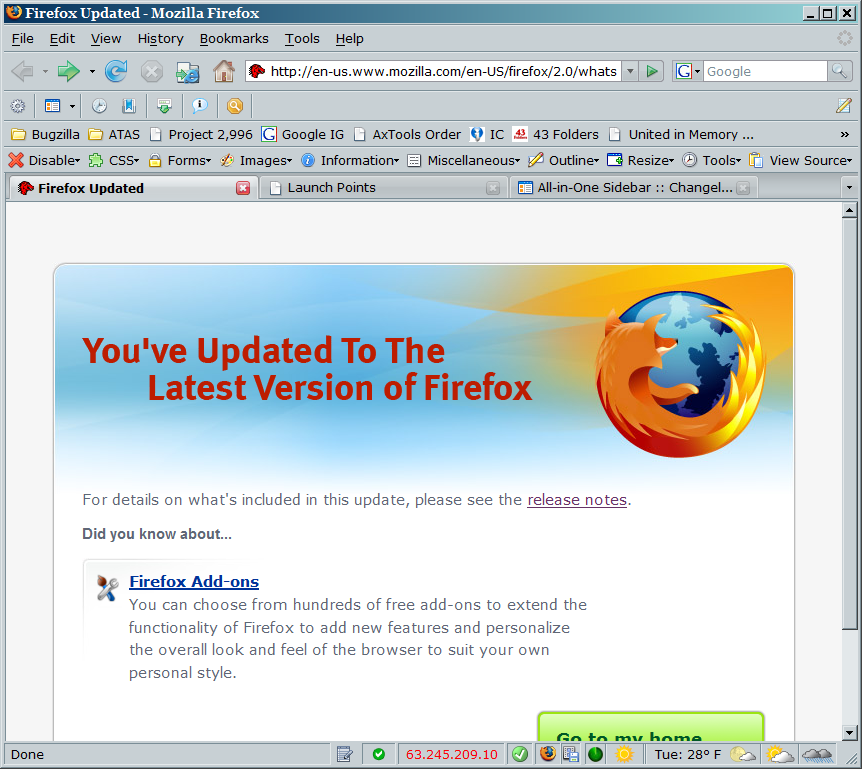Open the Edit menu
Viewport: 862px width, 769px height.
tap(62, 38)
